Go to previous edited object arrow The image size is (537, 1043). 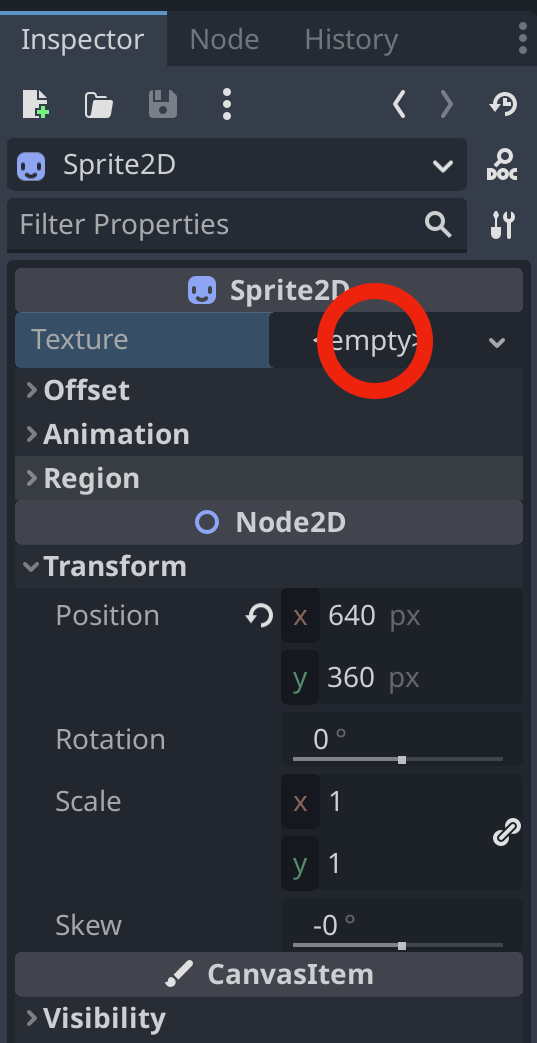(x=399, y=104)
